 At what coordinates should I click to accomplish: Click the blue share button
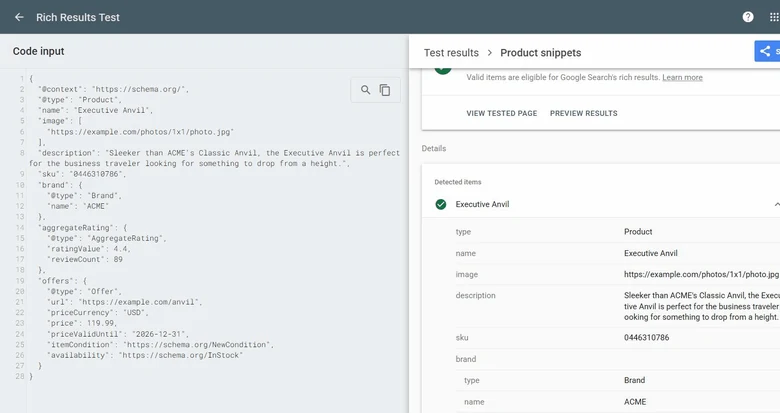768,51
